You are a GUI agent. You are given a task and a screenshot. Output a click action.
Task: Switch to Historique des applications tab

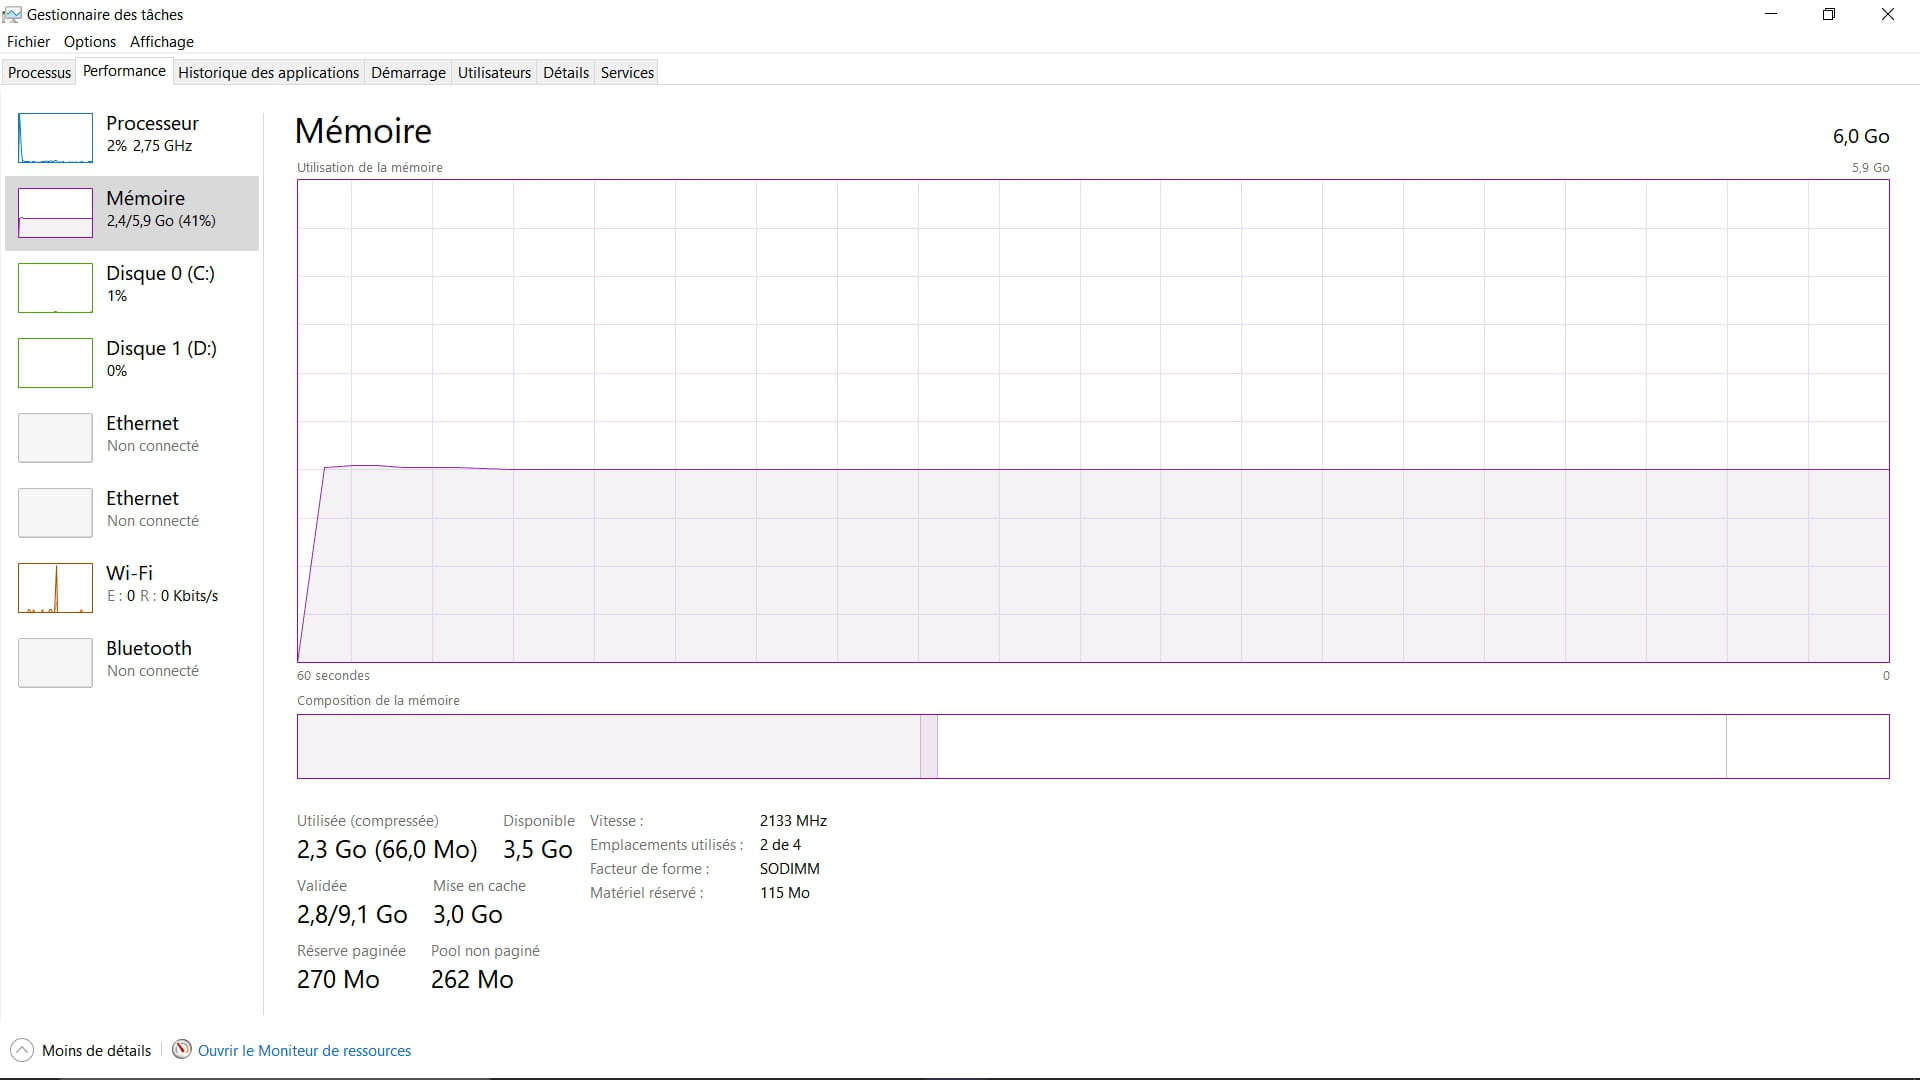(x=268, y=73)
